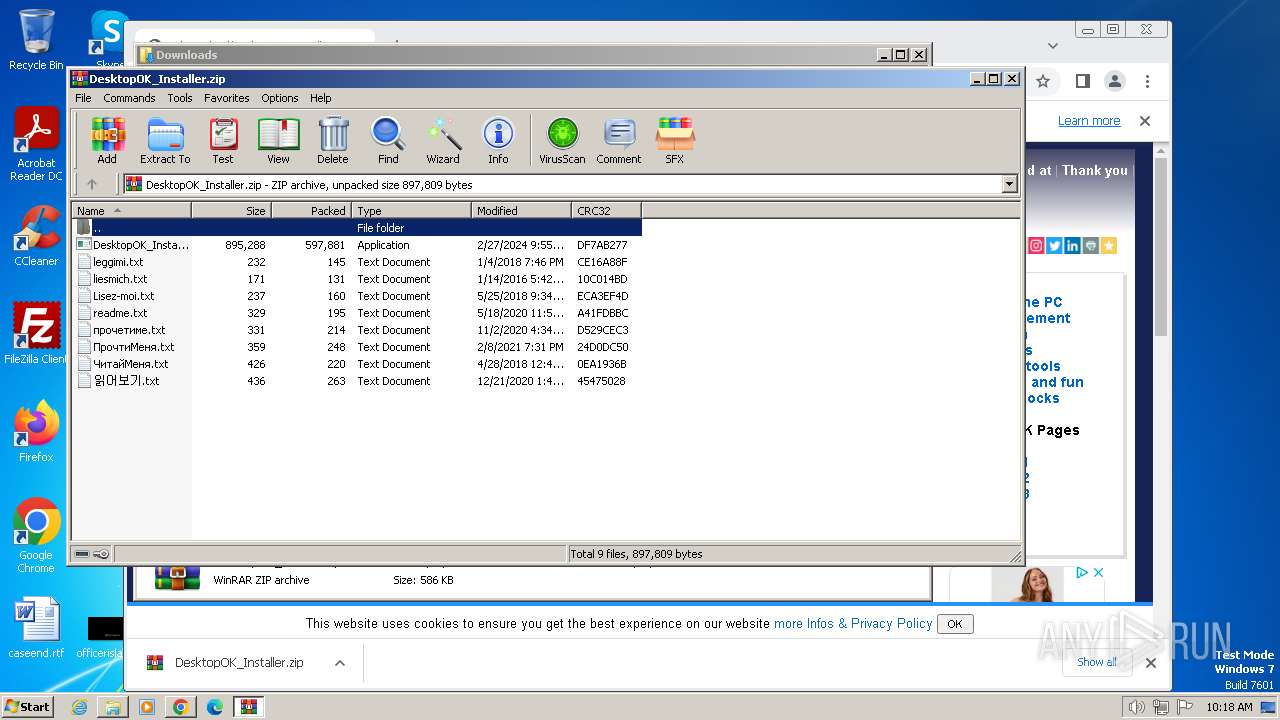
Task: Sort by the Size column header
Action: pyautogui.click(x=231, y=210)
